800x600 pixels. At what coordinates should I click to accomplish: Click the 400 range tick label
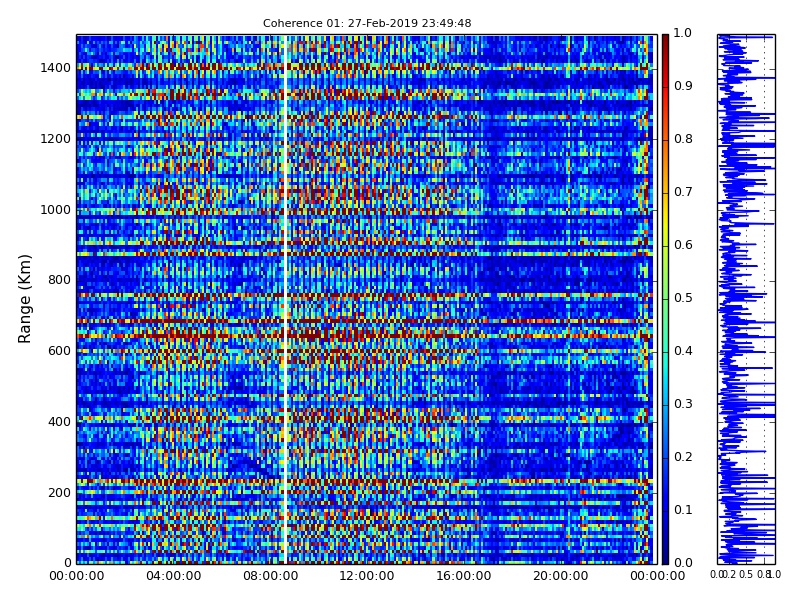(59, 422)
